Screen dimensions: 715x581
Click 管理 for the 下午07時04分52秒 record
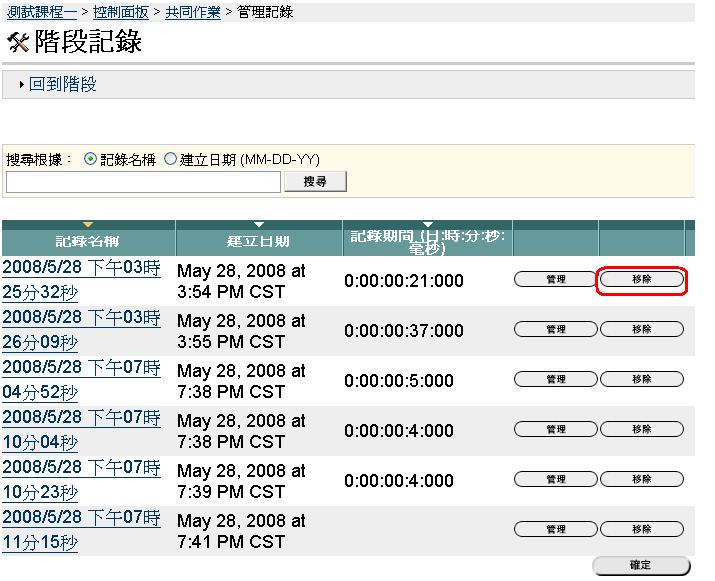point(556,379)
